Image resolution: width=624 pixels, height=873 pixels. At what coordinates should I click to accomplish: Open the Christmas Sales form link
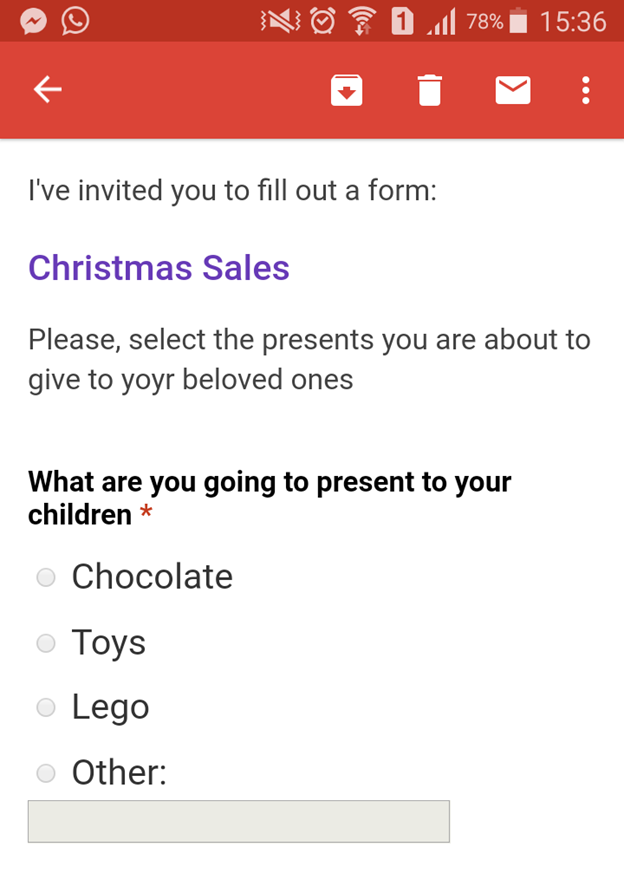158,268
